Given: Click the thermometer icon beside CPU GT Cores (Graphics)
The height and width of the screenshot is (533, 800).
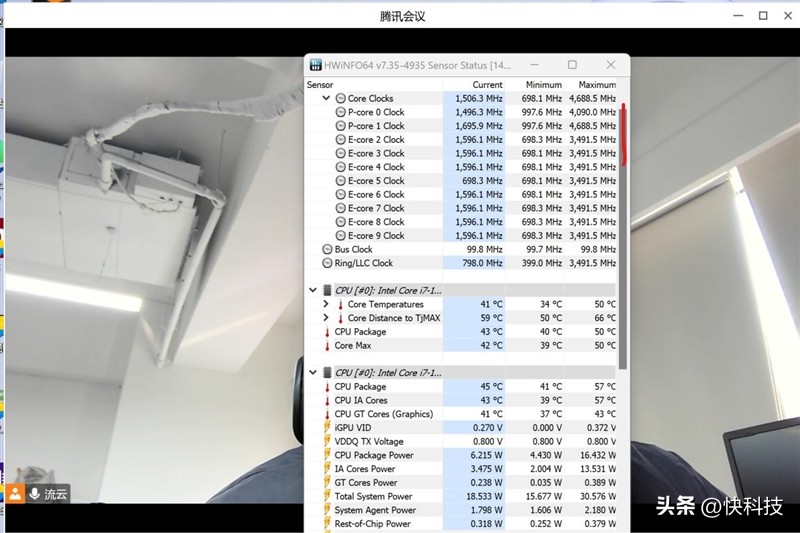Looking at the screenshot, I should pos(327,415).
